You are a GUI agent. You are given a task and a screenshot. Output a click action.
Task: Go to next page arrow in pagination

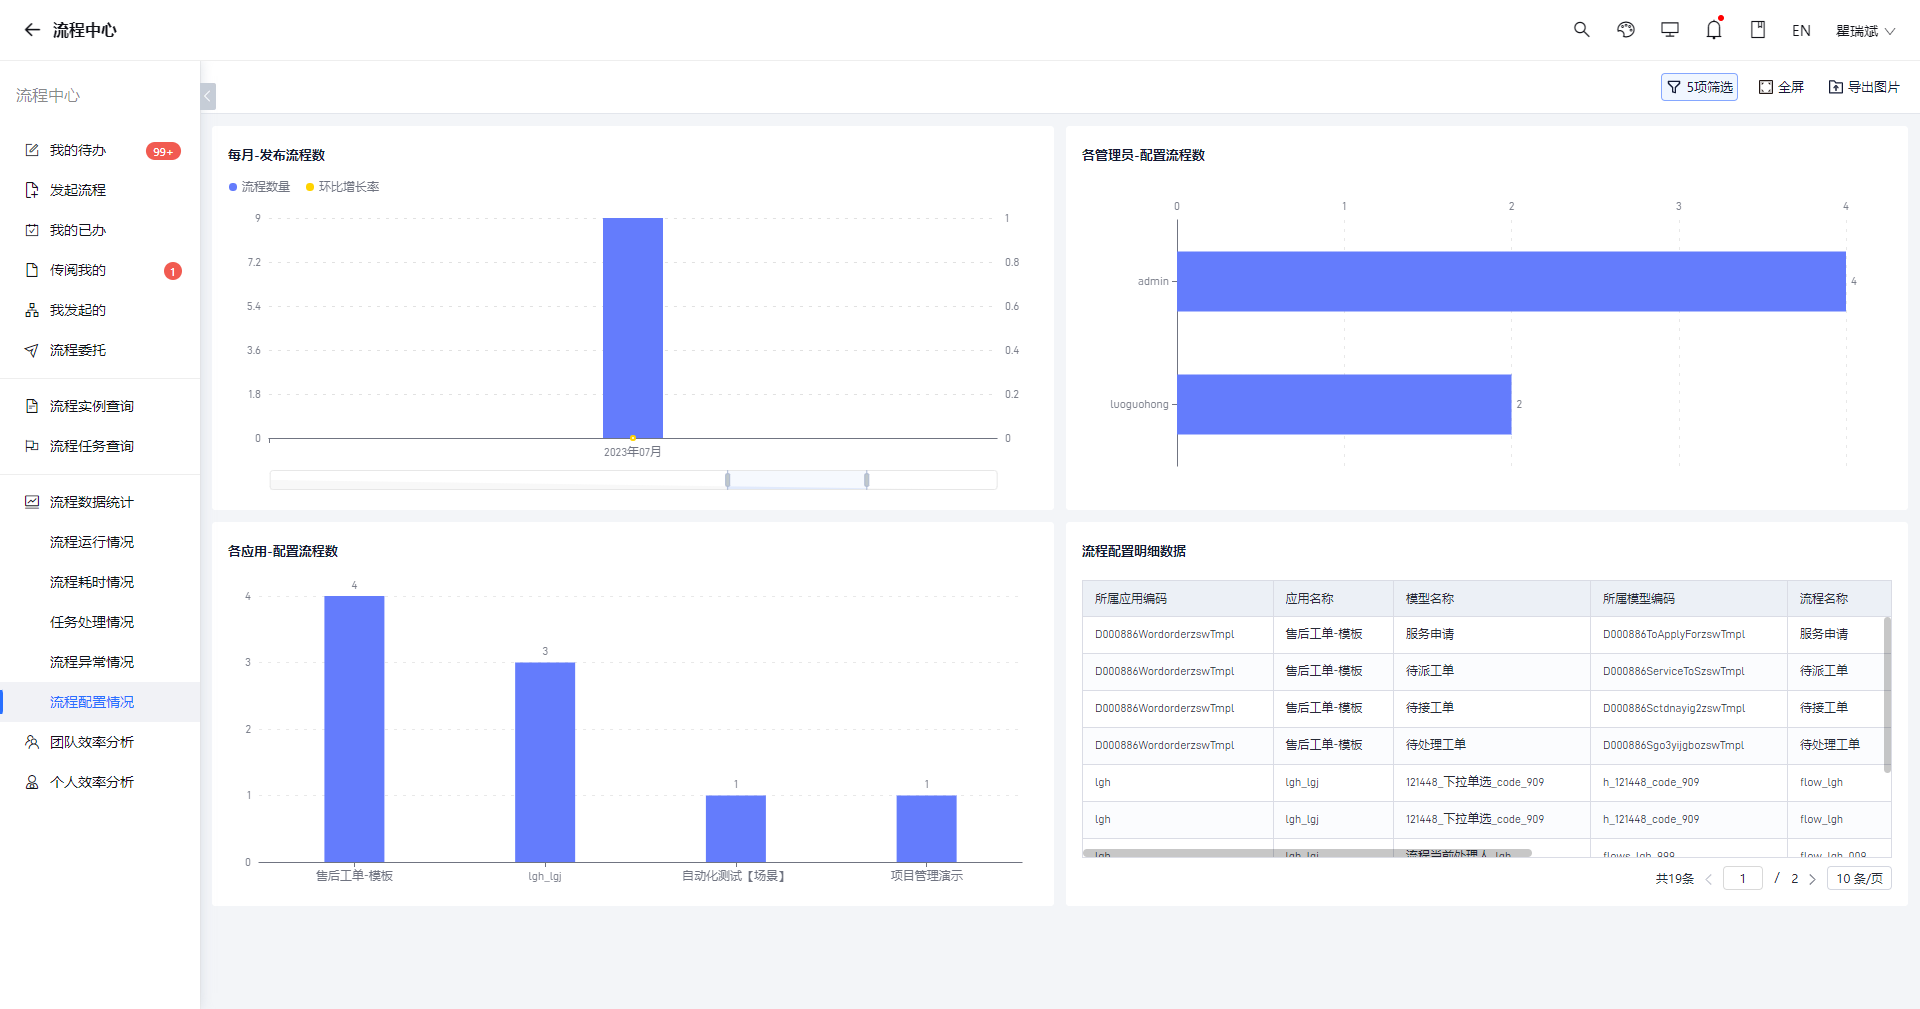point(1812,879)
